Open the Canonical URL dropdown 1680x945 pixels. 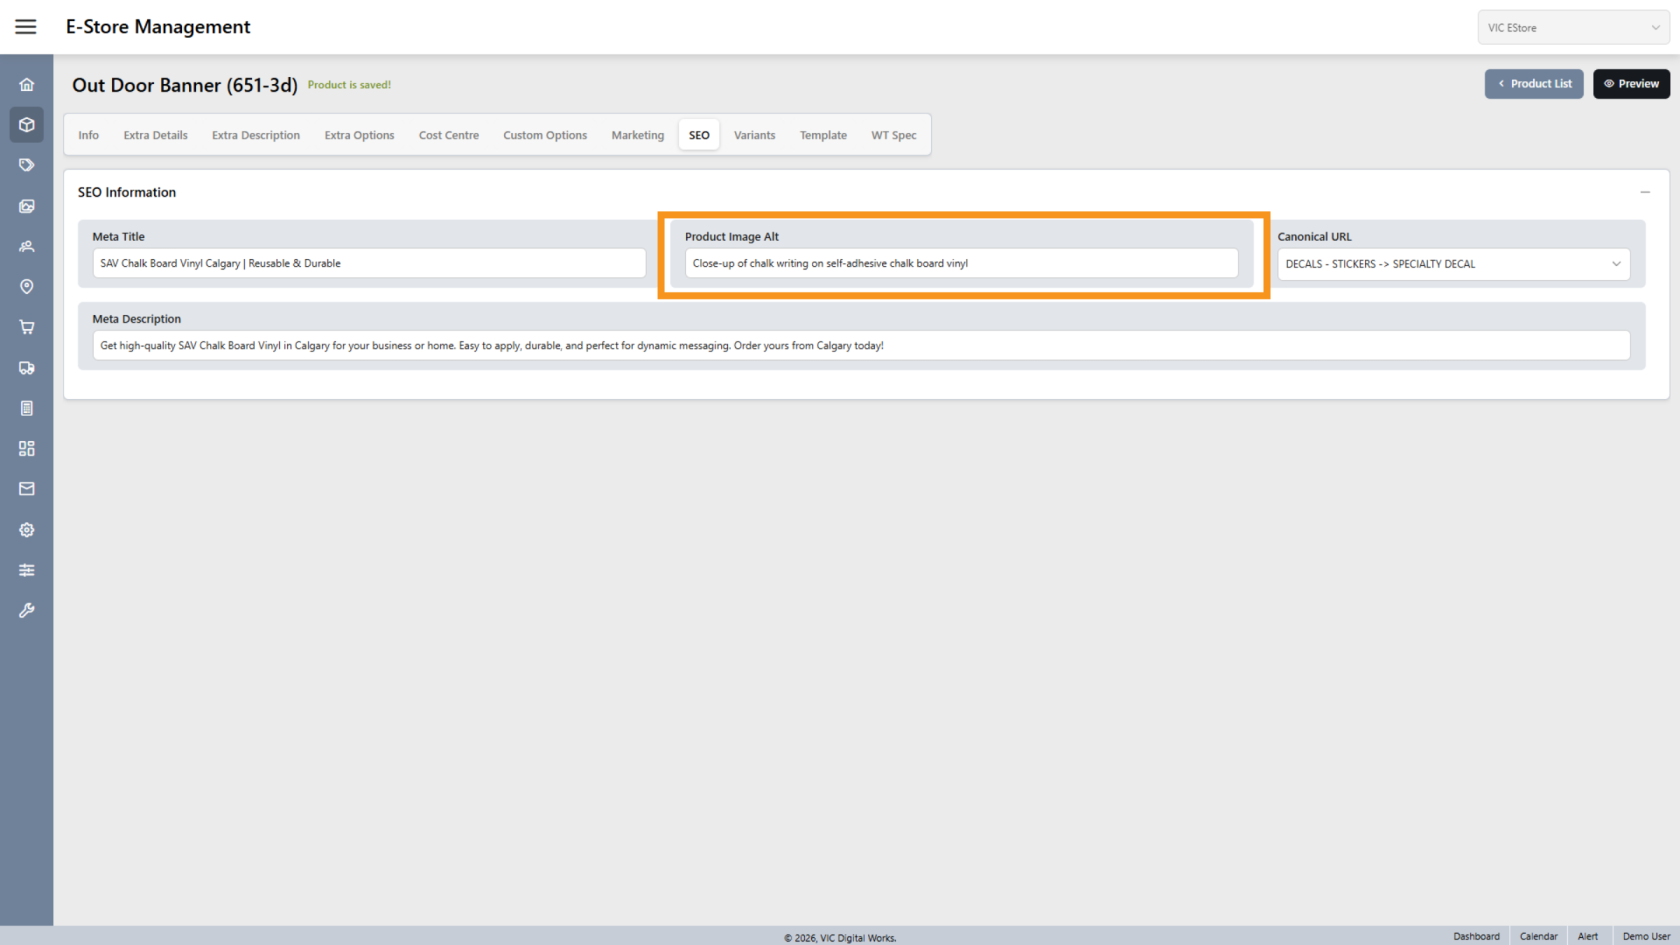click(1453, 264)
